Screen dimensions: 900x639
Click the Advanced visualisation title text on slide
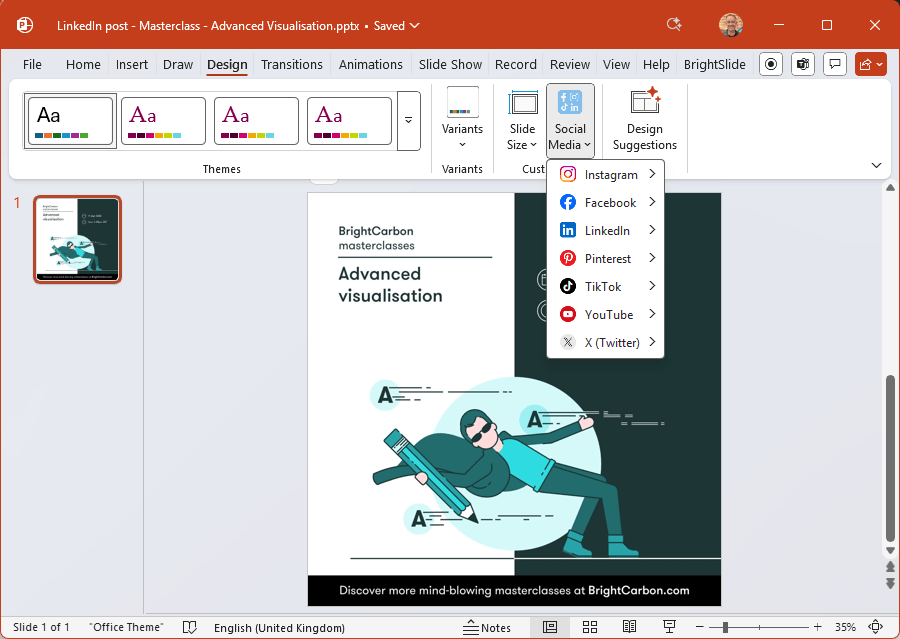(x=390, y=284)
